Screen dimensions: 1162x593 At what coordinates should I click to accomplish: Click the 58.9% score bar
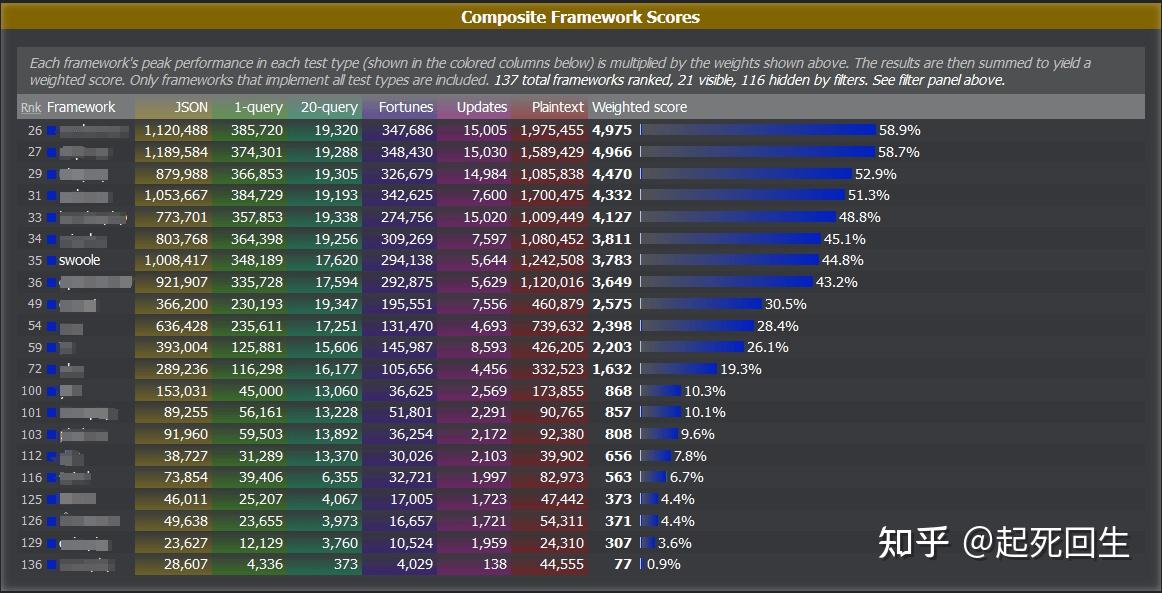[758, 130]
